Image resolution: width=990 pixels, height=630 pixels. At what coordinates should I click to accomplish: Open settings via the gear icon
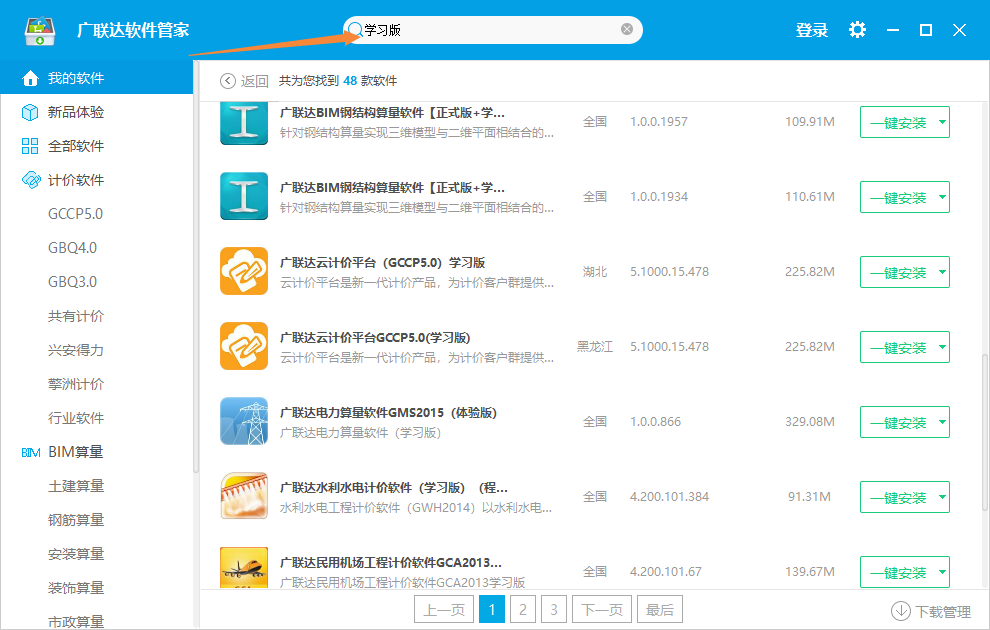[857, 30]
